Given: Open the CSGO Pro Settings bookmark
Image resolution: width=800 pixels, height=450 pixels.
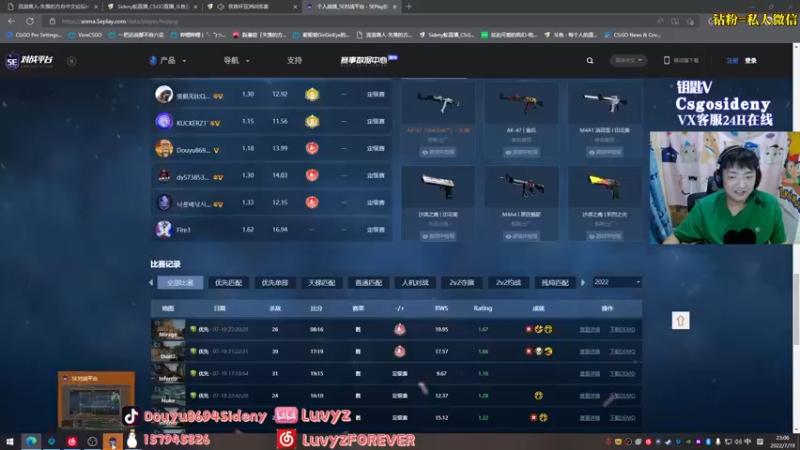Looking at the screenshot, I should (x=34, y=35).
